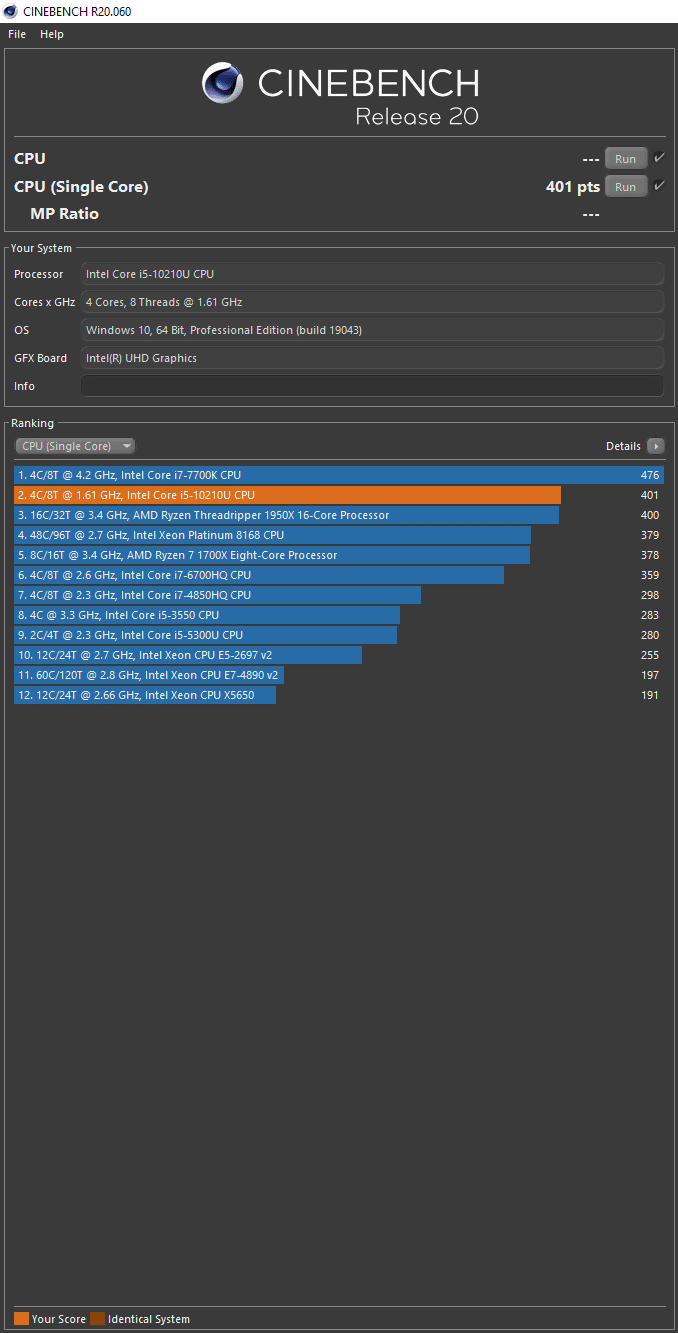Click the Cores x GHz field
Image resolution: width=678 pixels, height=1333 pixels.
(x=372, y=302)
